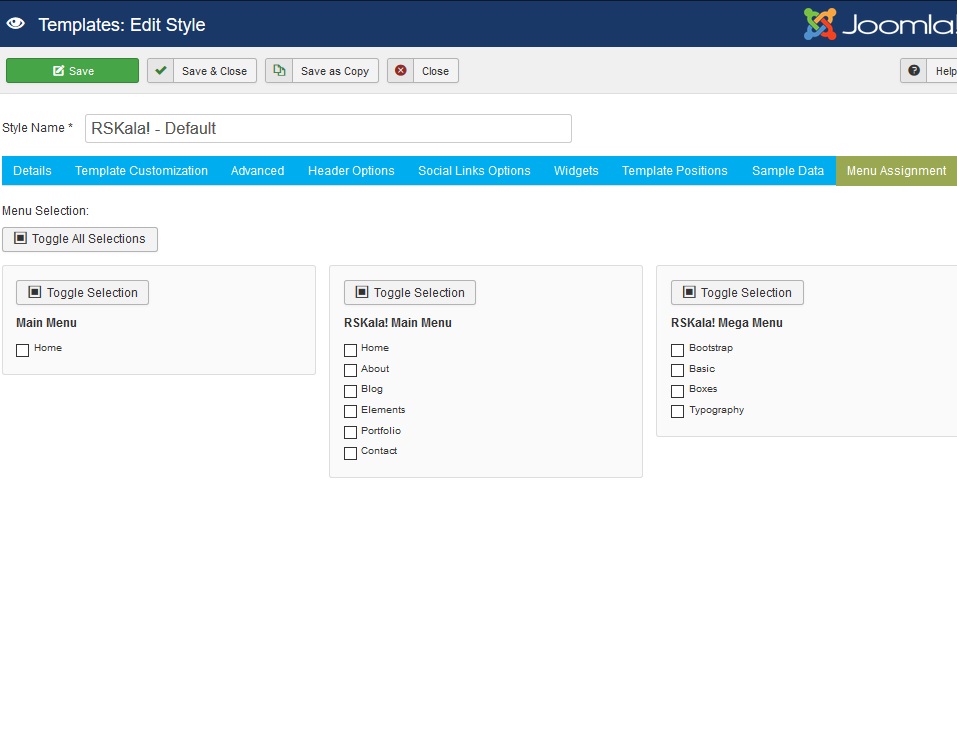Click the red X icon beside Close

(400, 71)
